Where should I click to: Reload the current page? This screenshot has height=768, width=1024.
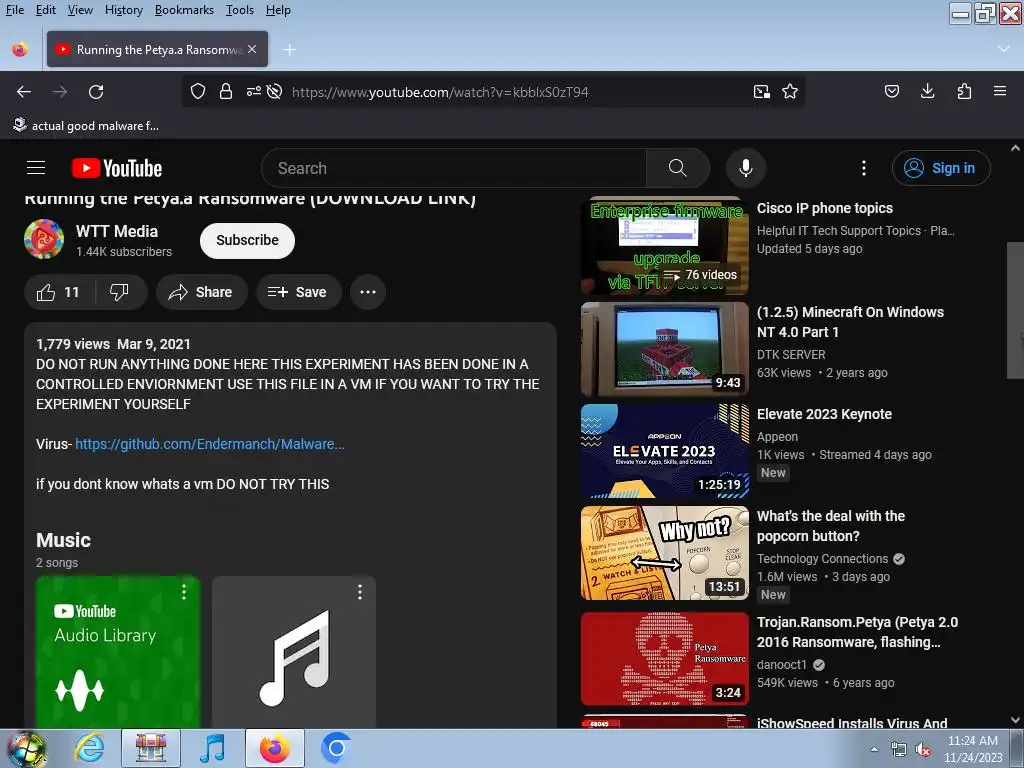(x=96, y=92)
